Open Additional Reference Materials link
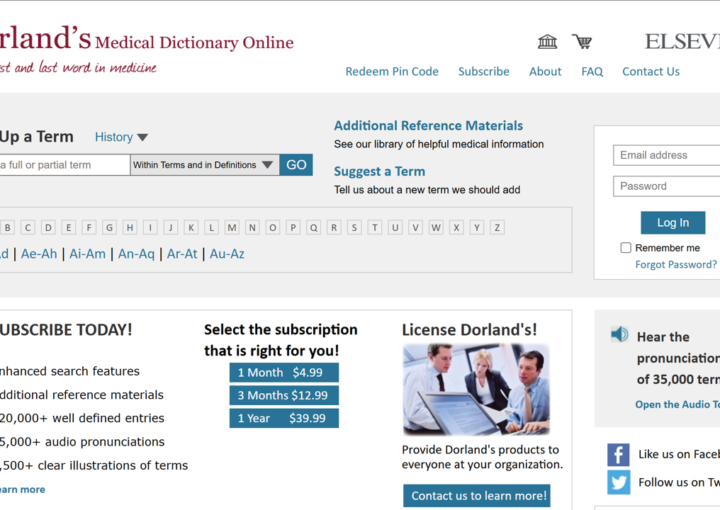 click(x=428, y=126)
